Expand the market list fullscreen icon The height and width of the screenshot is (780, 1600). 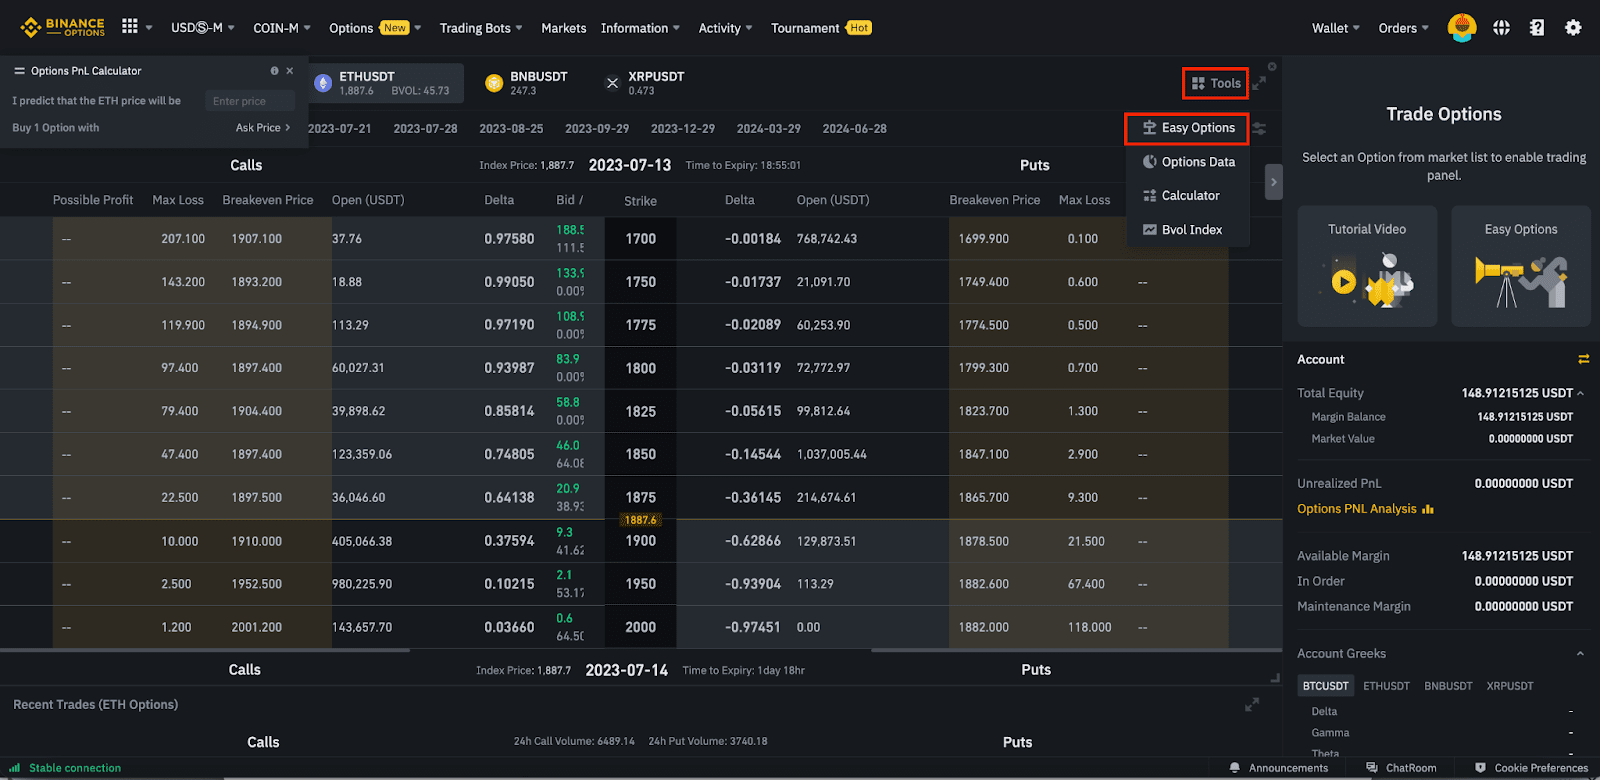click(x=1259, y=84)
